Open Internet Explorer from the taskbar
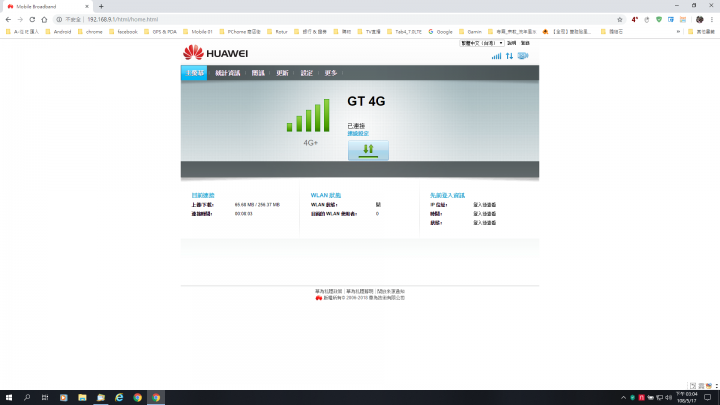The width and height of the screenshot is (720, 405). (119, 397)
